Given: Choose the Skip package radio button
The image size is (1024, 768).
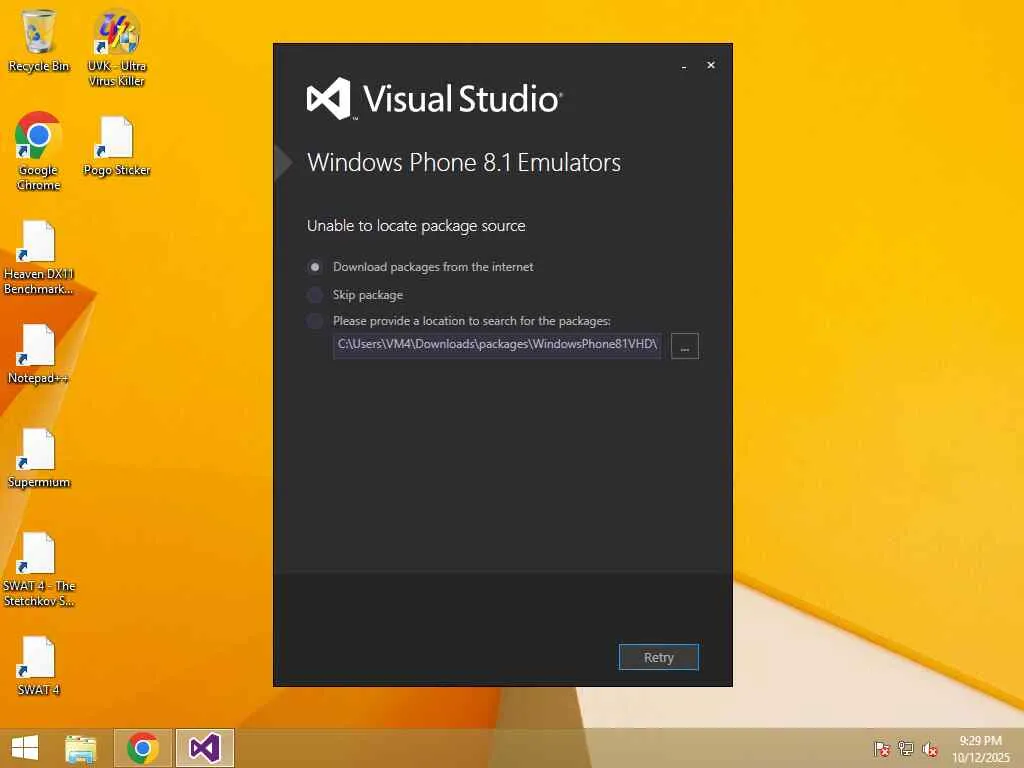Looking at the screenshot, I should pyautogui.click(x=315, y=295).
